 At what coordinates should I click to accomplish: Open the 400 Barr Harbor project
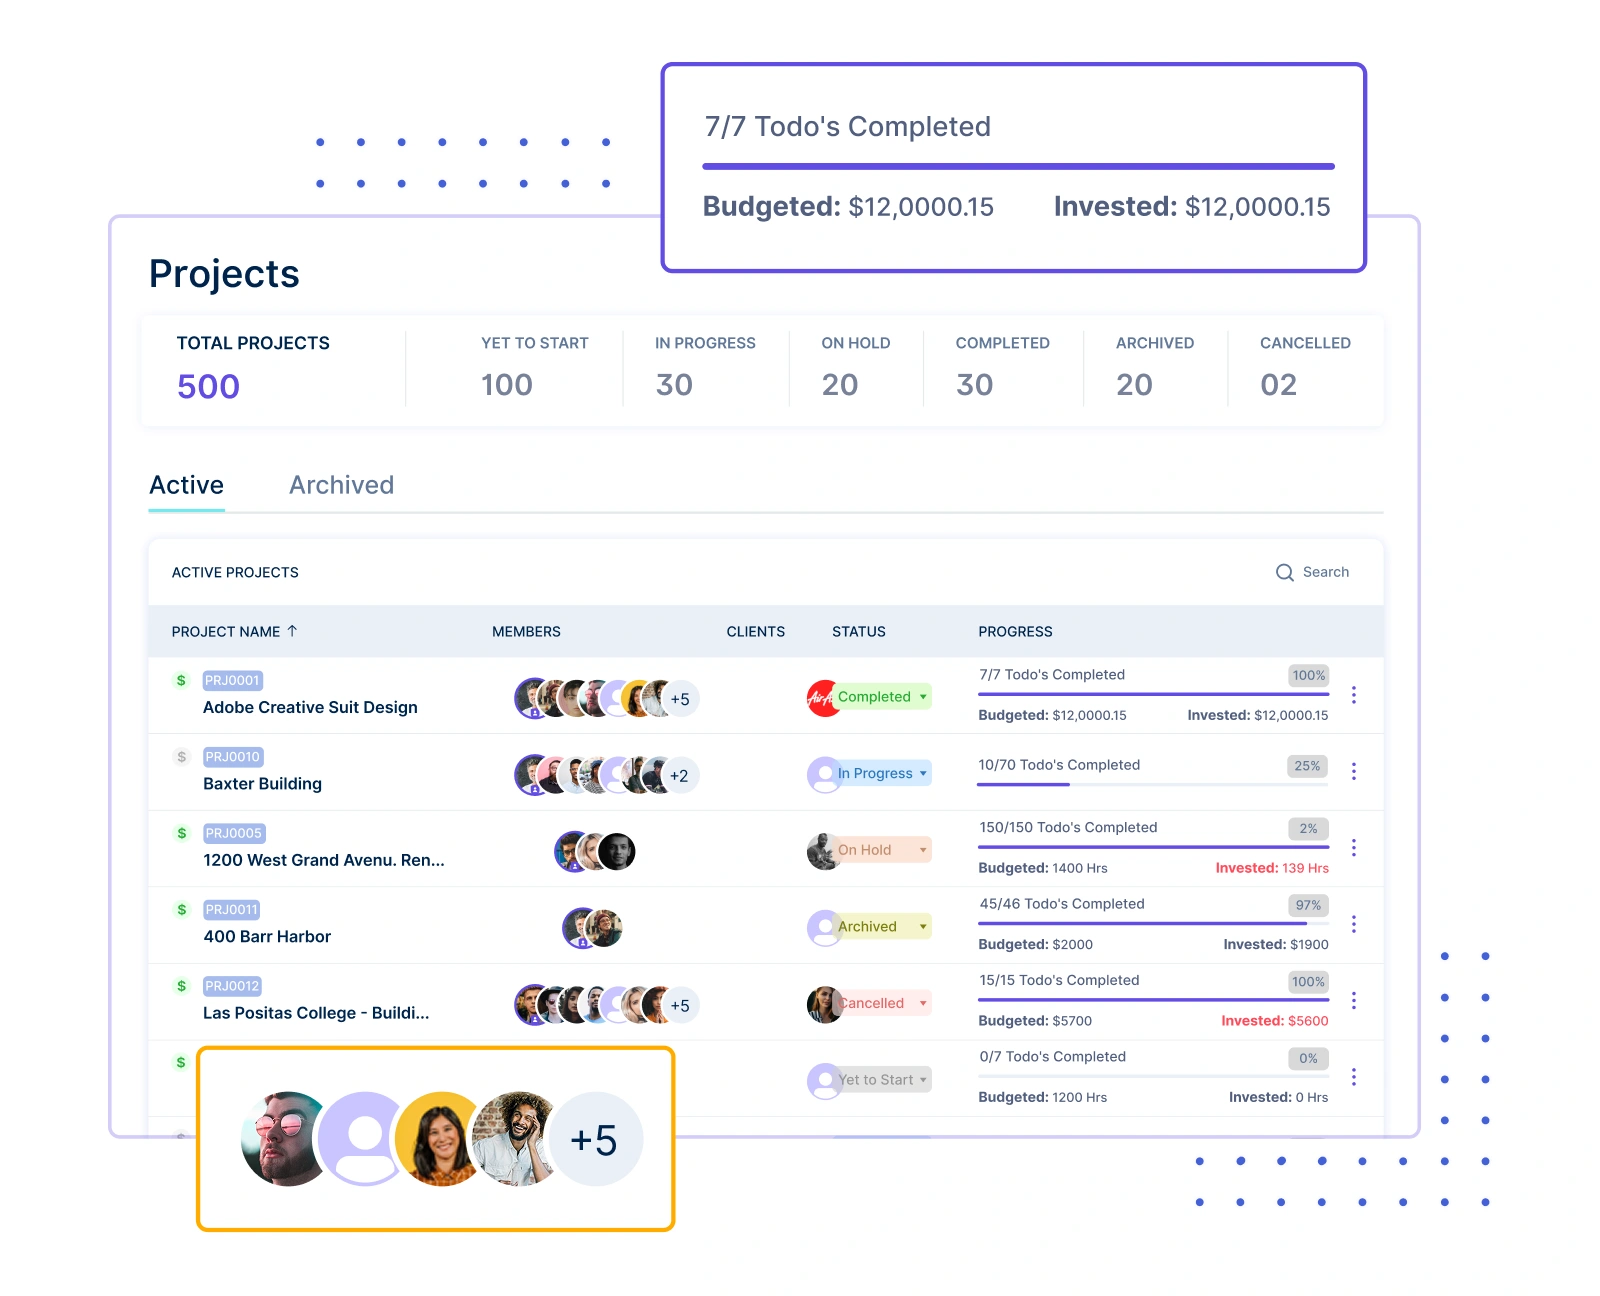click(267, 937)
